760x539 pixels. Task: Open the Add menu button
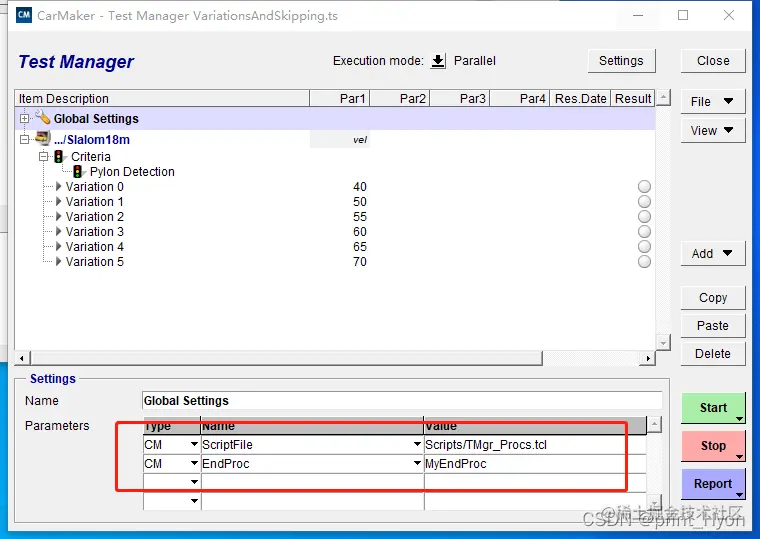(712, 254)
